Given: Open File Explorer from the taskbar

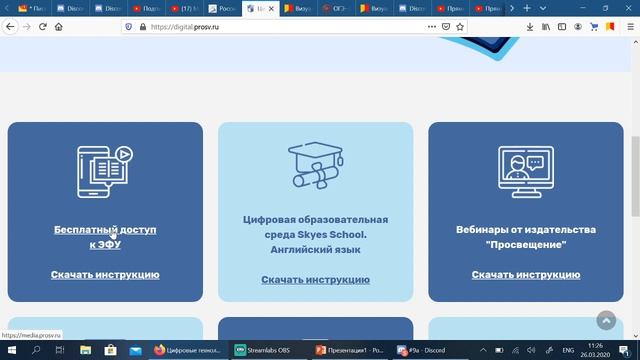Looking at the screenshot, I should (85, 350).
